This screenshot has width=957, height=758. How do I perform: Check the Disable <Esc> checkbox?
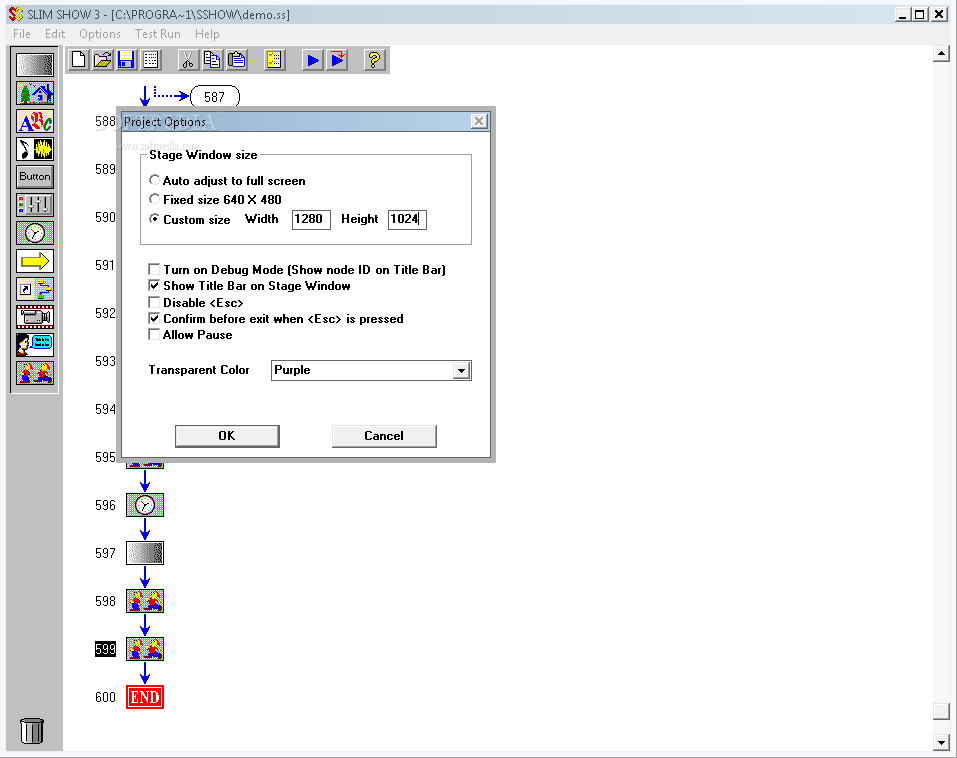(154, 302)
